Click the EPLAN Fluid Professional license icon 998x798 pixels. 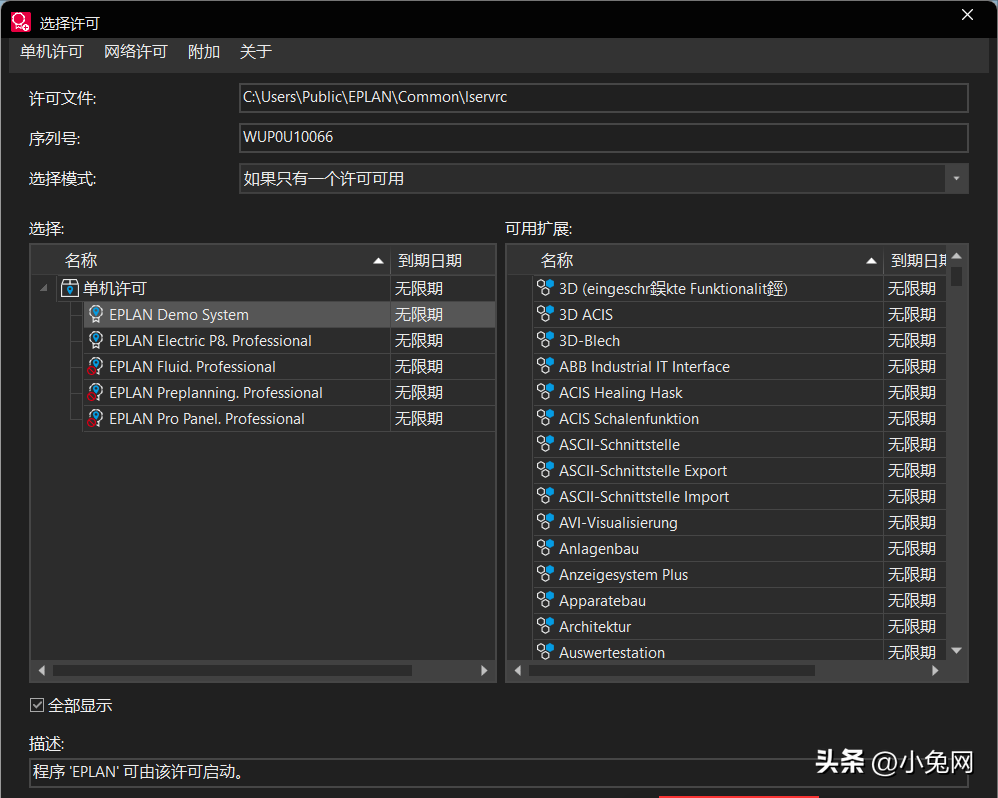96,366
